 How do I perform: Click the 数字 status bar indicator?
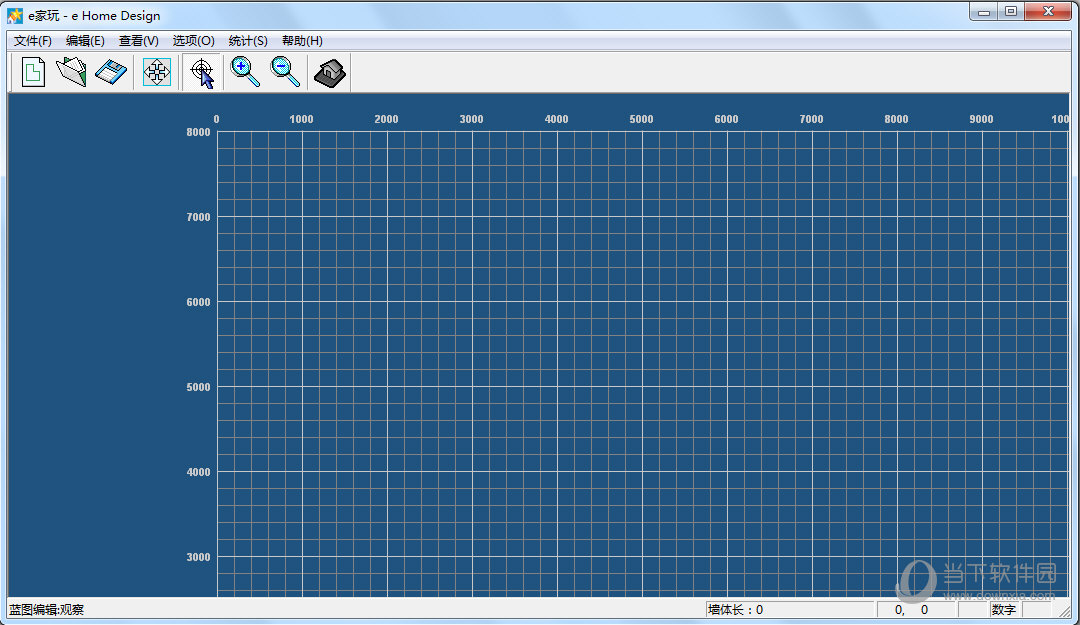coord(1004,610)
